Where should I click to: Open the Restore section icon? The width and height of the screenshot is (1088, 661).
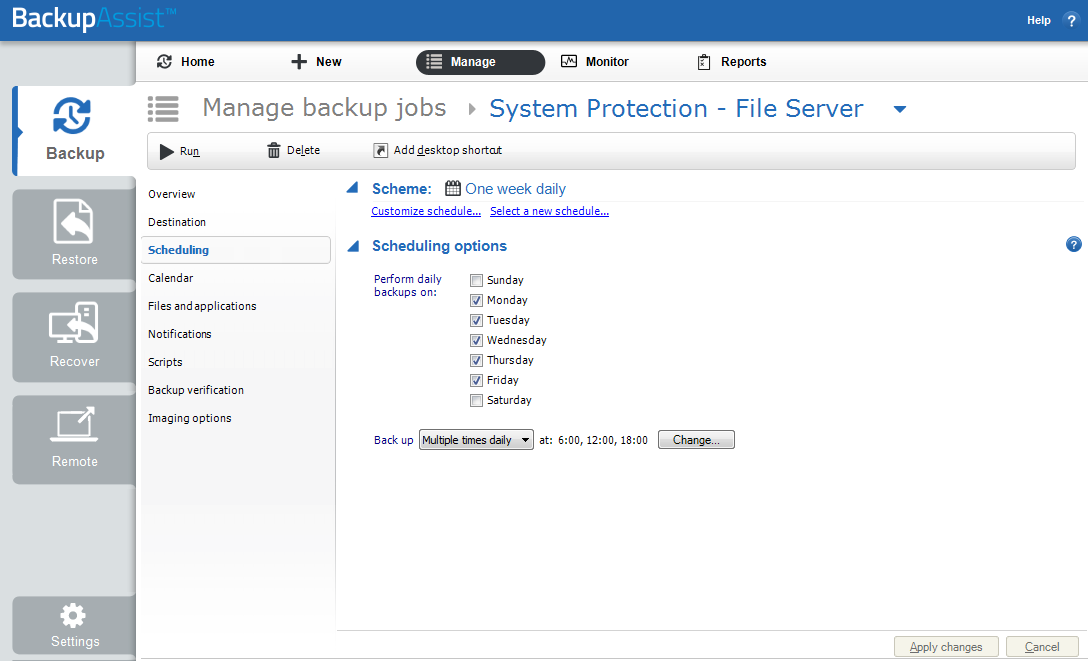(x=74, y=221)
